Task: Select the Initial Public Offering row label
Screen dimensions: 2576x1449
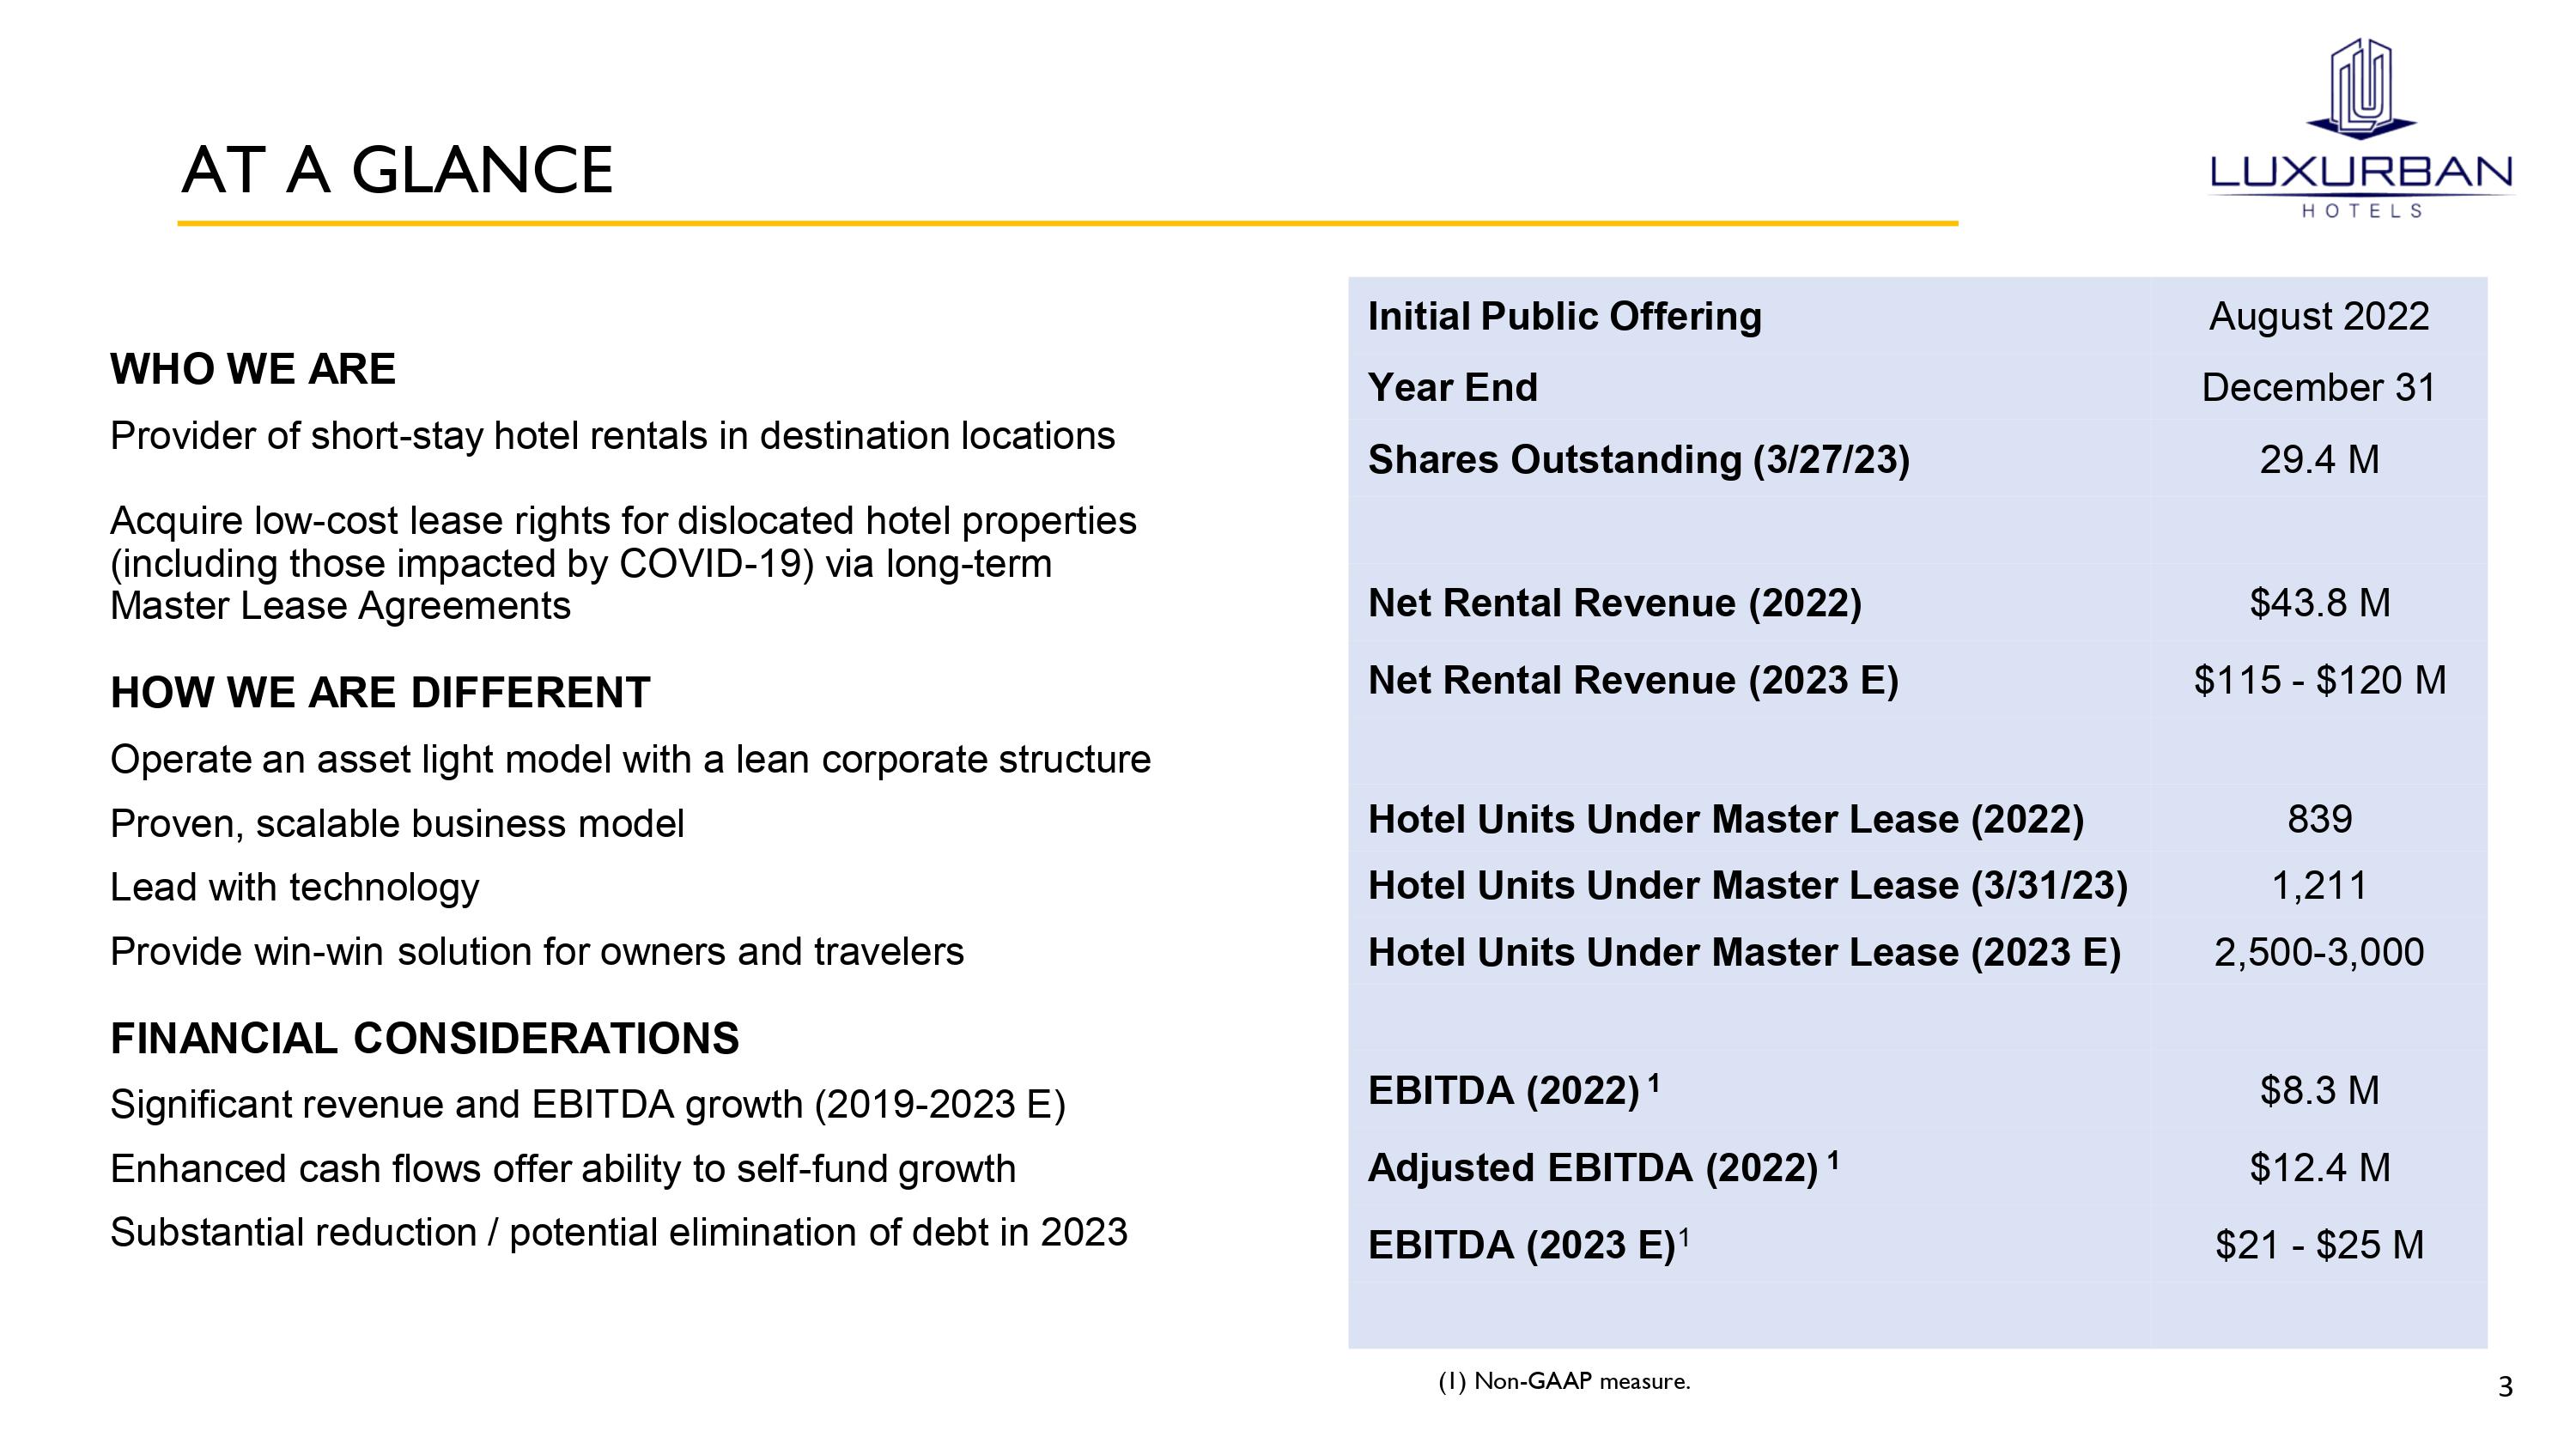Action: coord(1564,316)
